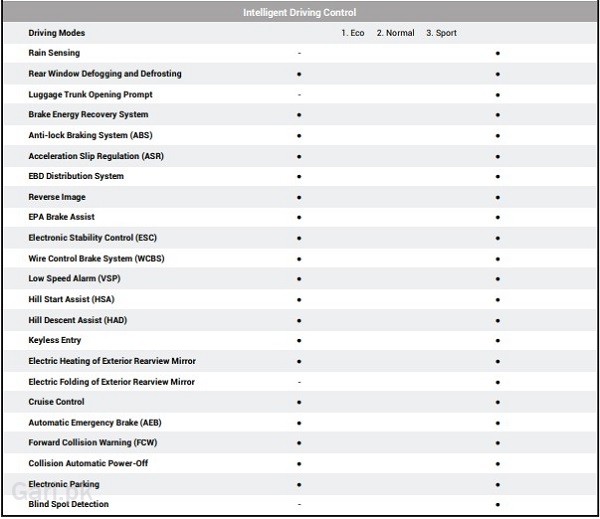Click the Luggage Trunk Opening Prompt label
The height and width of the screenshot is (519, 600).
click(x=90, y=95)
